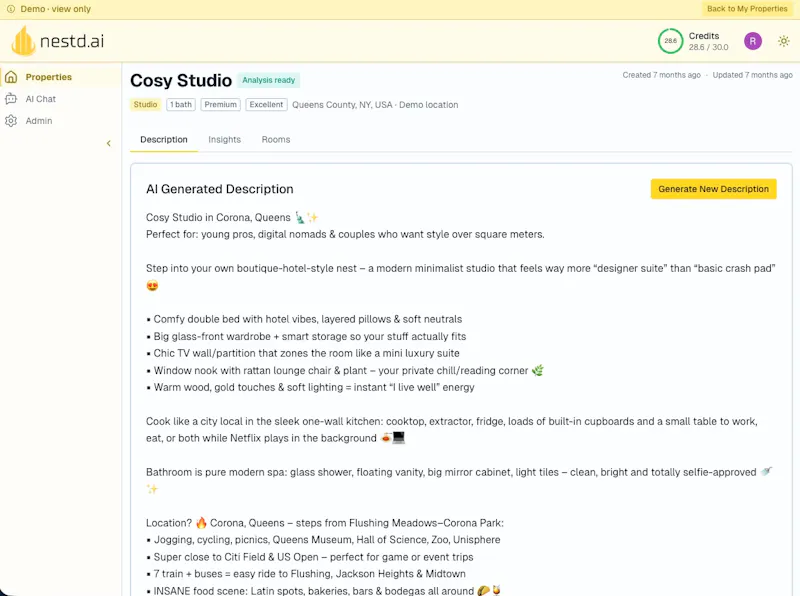Click the 'Perfect for: young pros' line
This screenshot has width=800, height=596.
pyautogui.click(x=345, y=235)
